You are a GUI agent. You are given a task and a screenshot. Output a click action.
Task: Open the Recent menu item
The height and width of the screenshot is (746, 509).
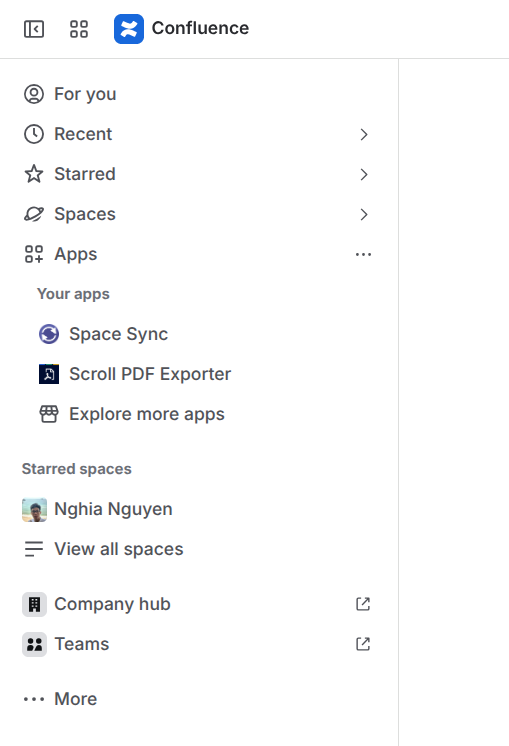(x=199, y=134)
